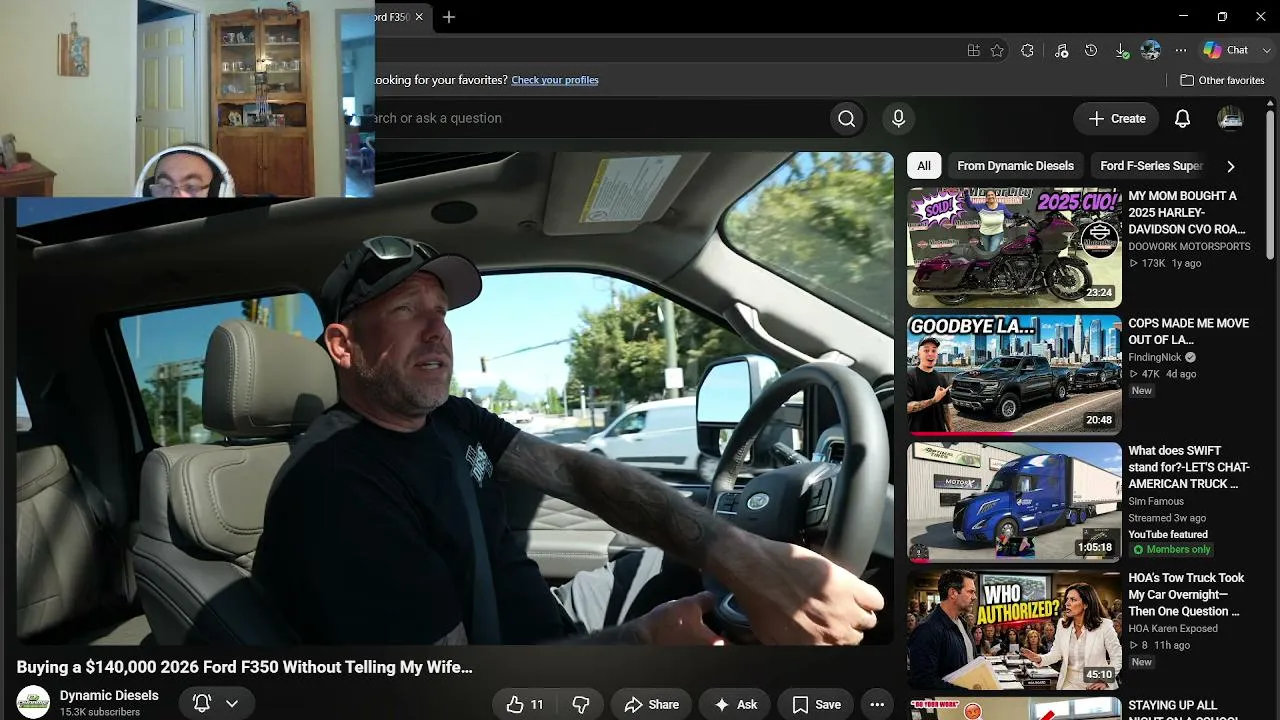This screenshot has height=720, width=1280.
Task: Open browser settings and more ellipsis
Action: pos(1181,50)
